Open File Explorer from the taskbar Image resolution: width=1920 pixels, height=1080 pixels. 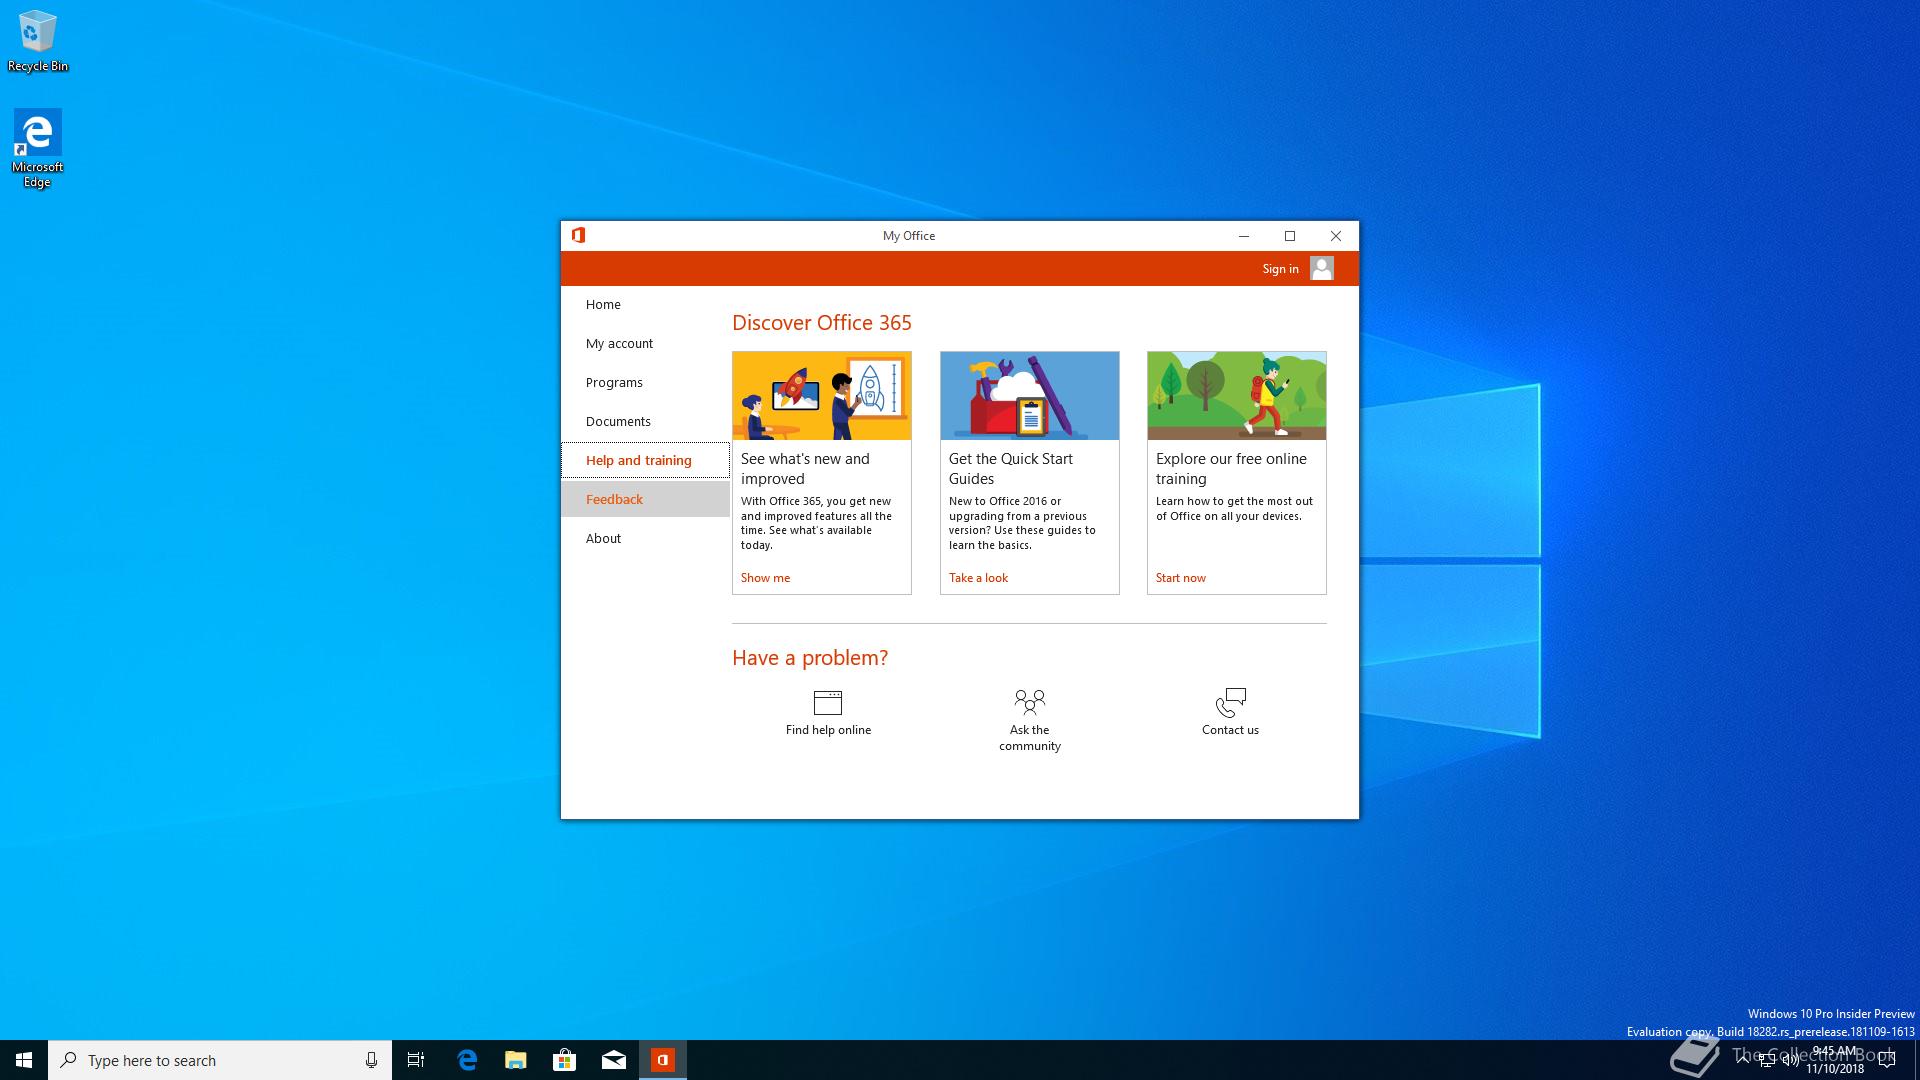click(x=515, y=1060)
